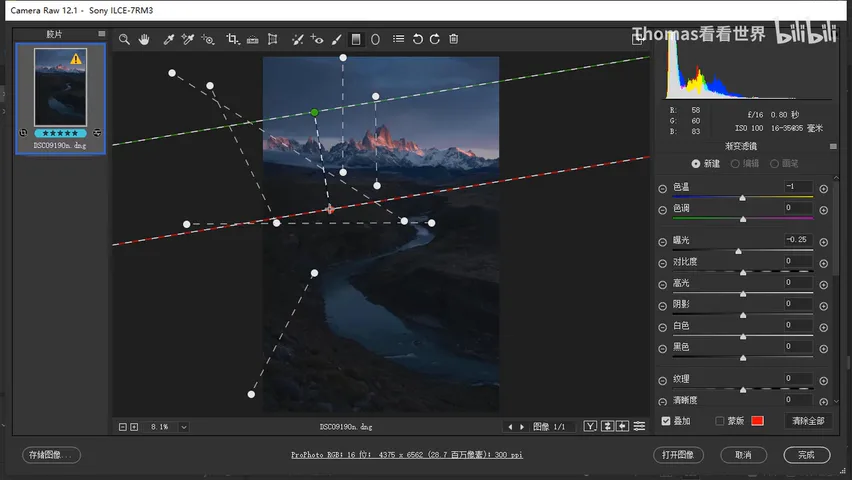Click the 色温 temperature slider handle

tap(742, 198)
